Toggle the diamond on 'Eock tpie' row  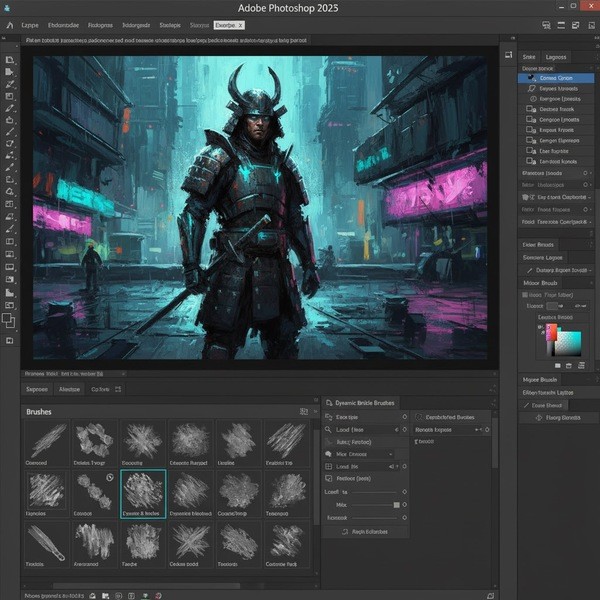click(404, 417)
